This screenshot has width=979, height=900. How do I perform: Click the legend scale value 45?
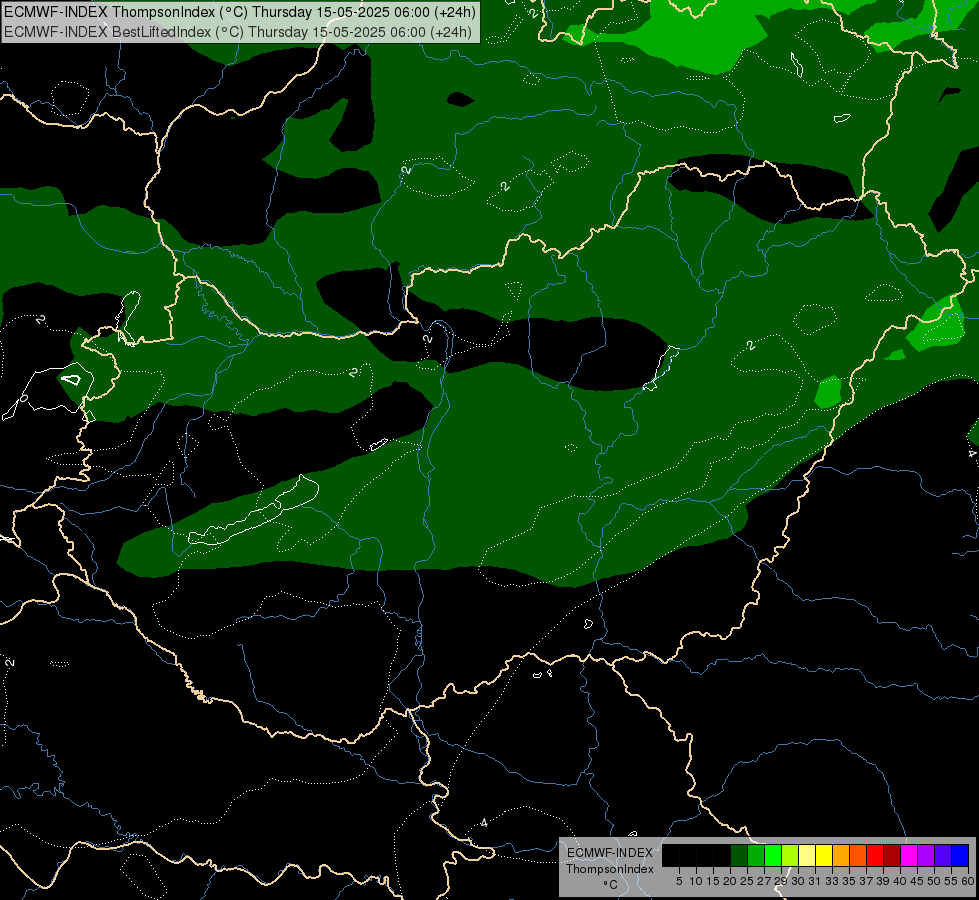click(917, 881)
